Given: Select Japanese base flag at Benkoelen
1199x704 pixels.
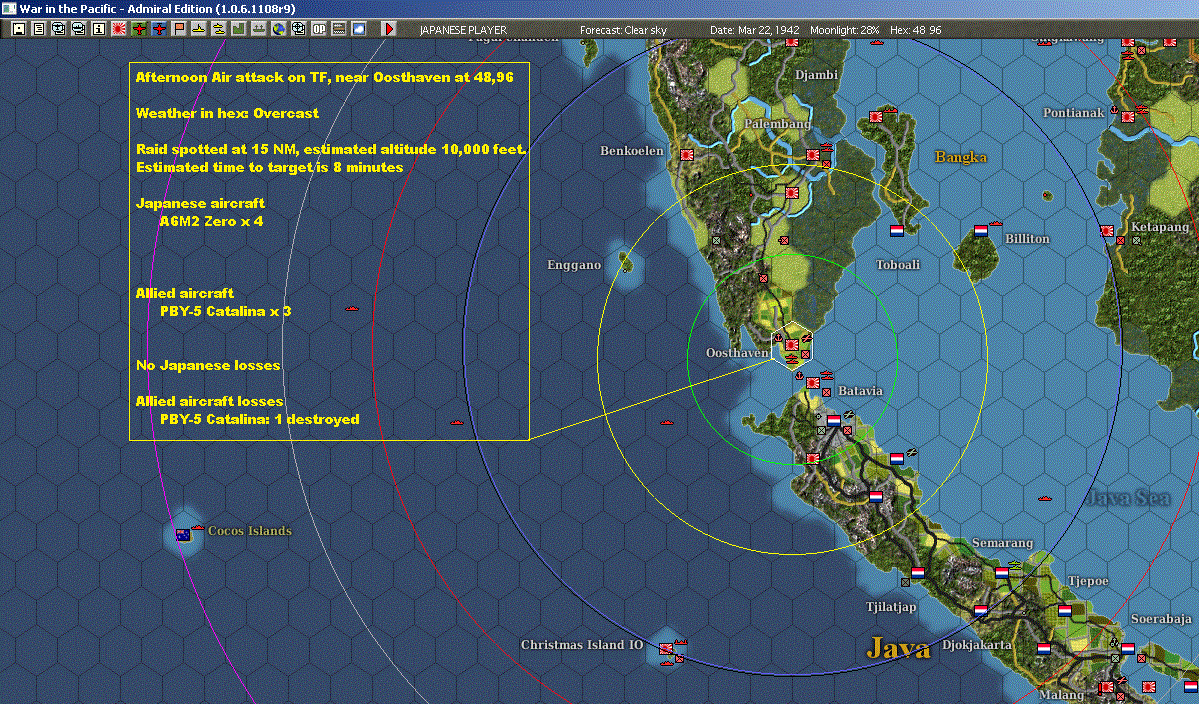Looking at the screenshot, I should (x=687, y=154).
